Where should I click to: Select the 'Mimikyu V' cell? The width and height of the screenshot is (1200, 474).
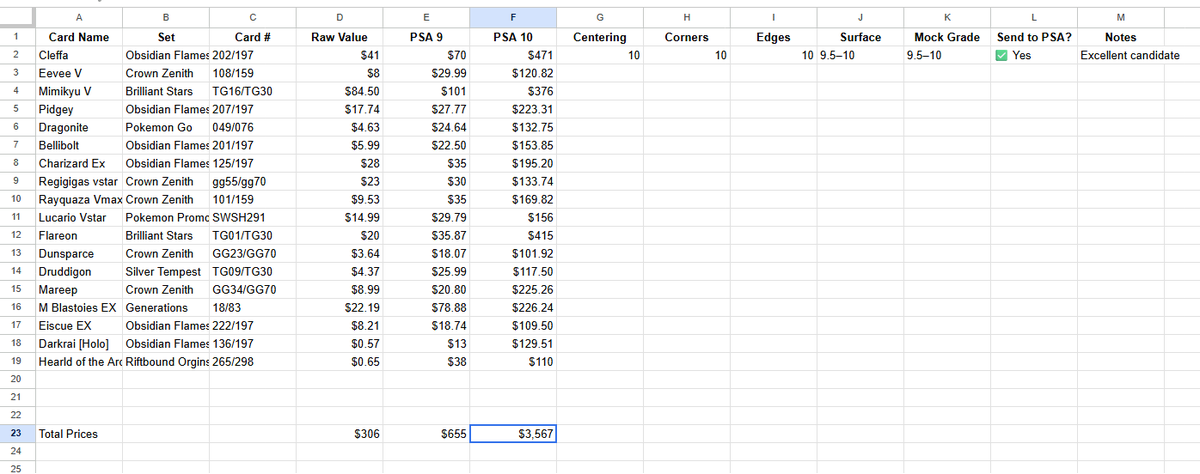[x=78, y=92]
